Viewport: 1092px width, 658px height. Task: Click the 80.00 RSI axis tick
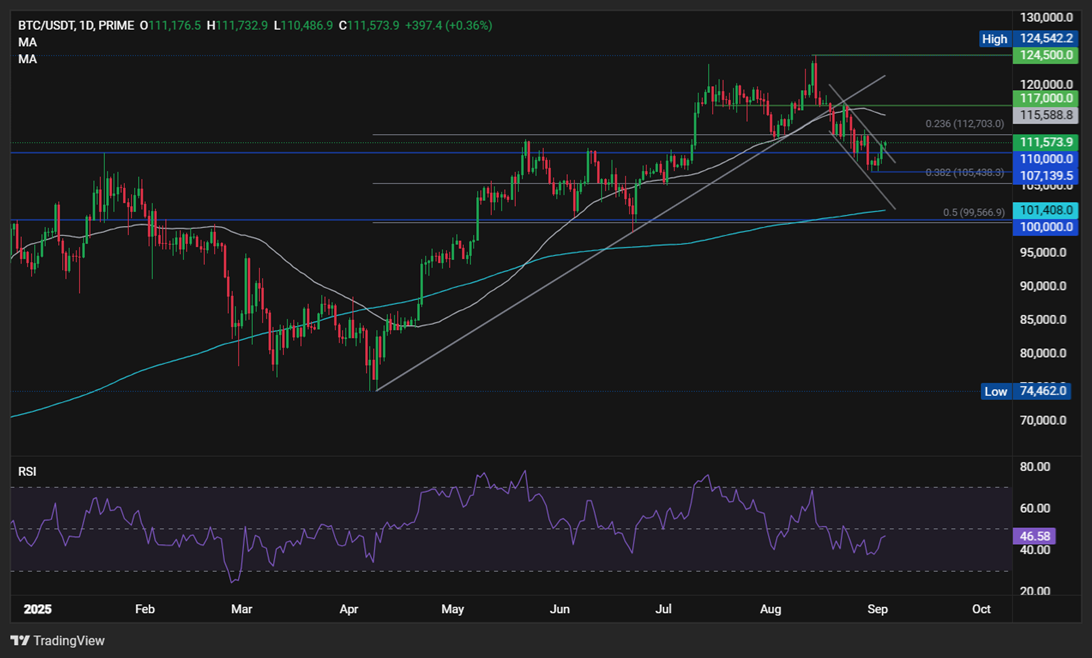tap(1035, 467)
